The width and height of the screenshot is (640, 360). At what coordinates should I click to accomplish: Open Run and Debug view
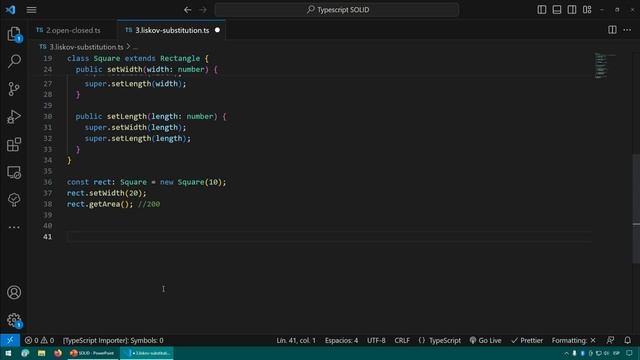pyautogui.click(x=14, y=117)
